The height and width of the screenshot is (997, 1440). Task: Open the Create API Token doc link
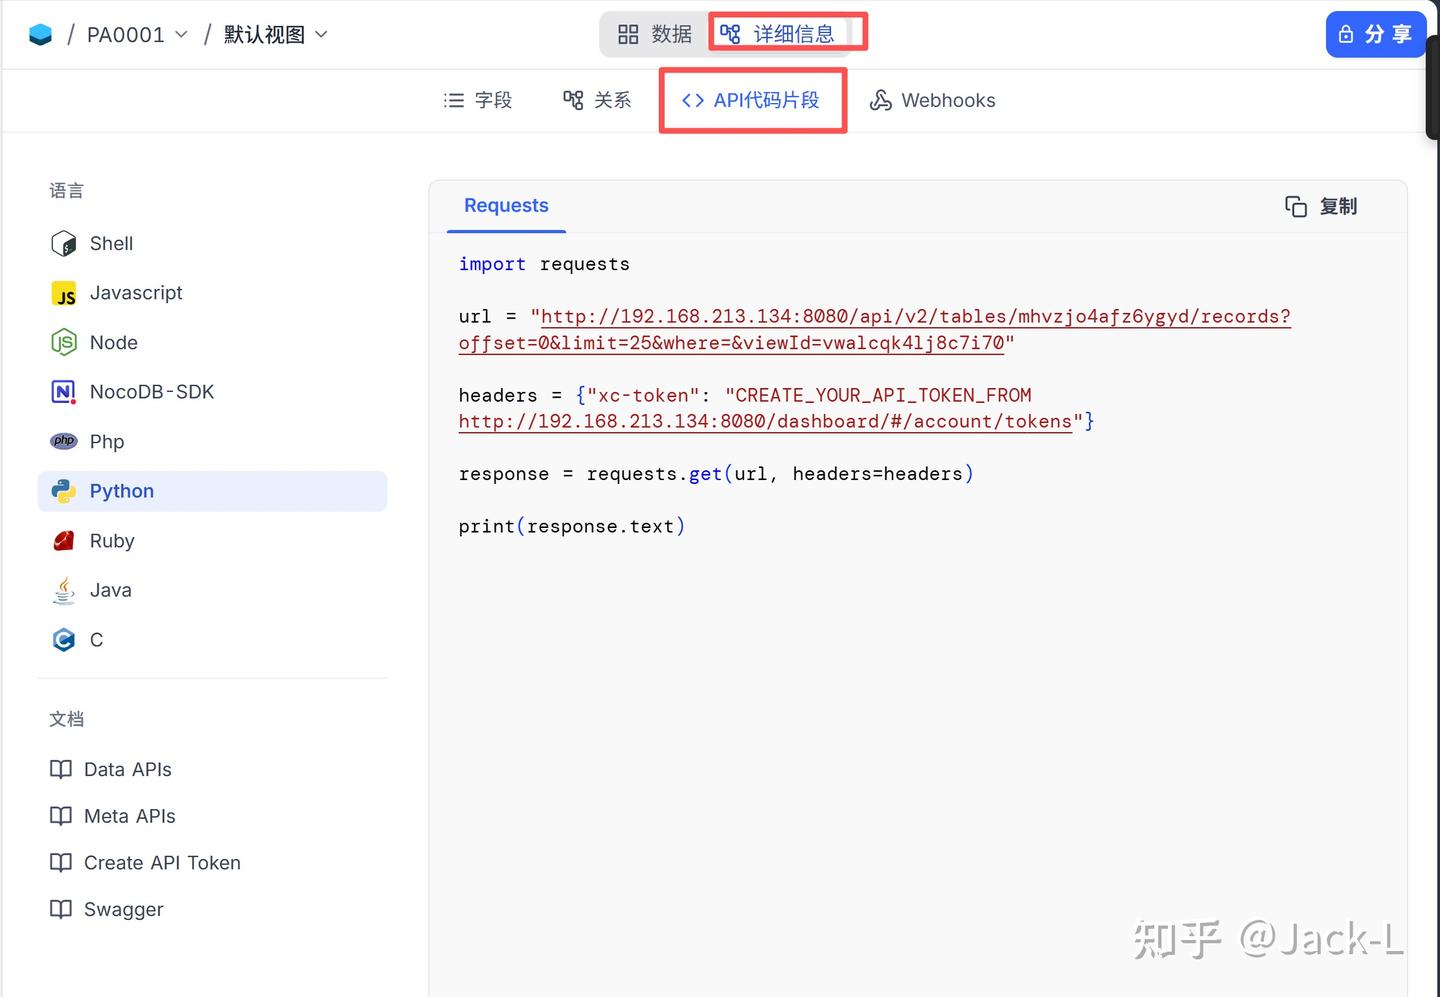point(161,863)
